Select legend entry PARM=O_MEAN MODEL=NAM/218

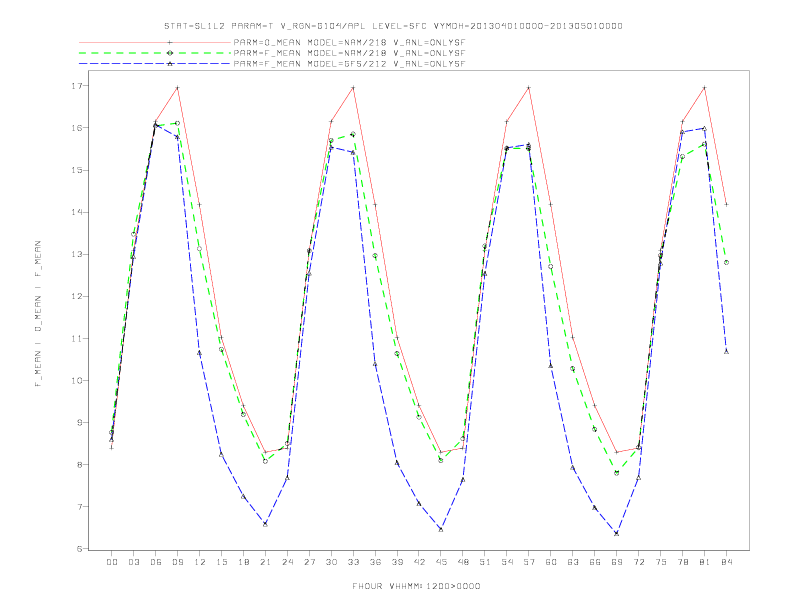pos(349,42)
